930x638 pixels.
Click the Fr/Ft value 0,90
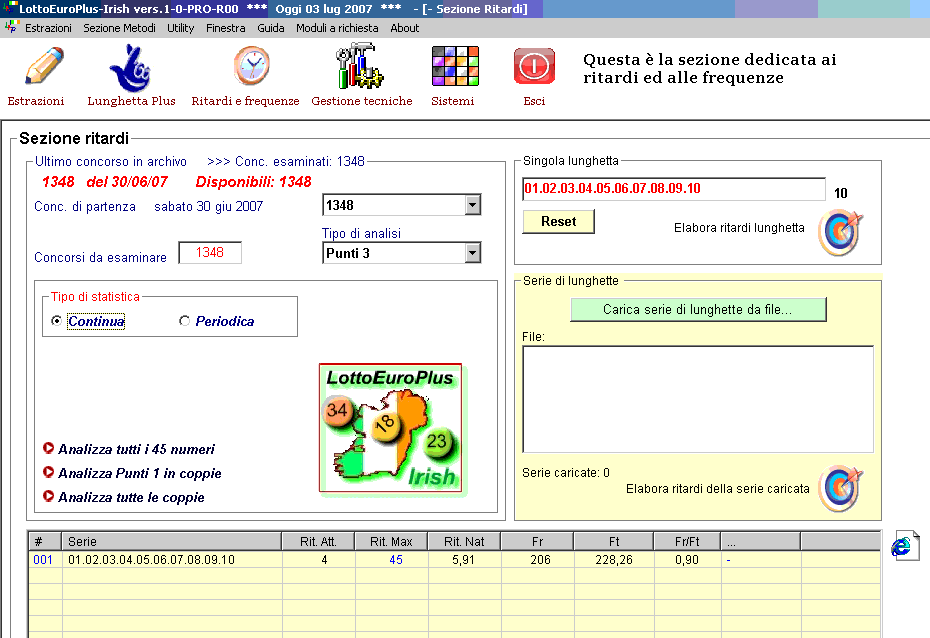[687, 560]
